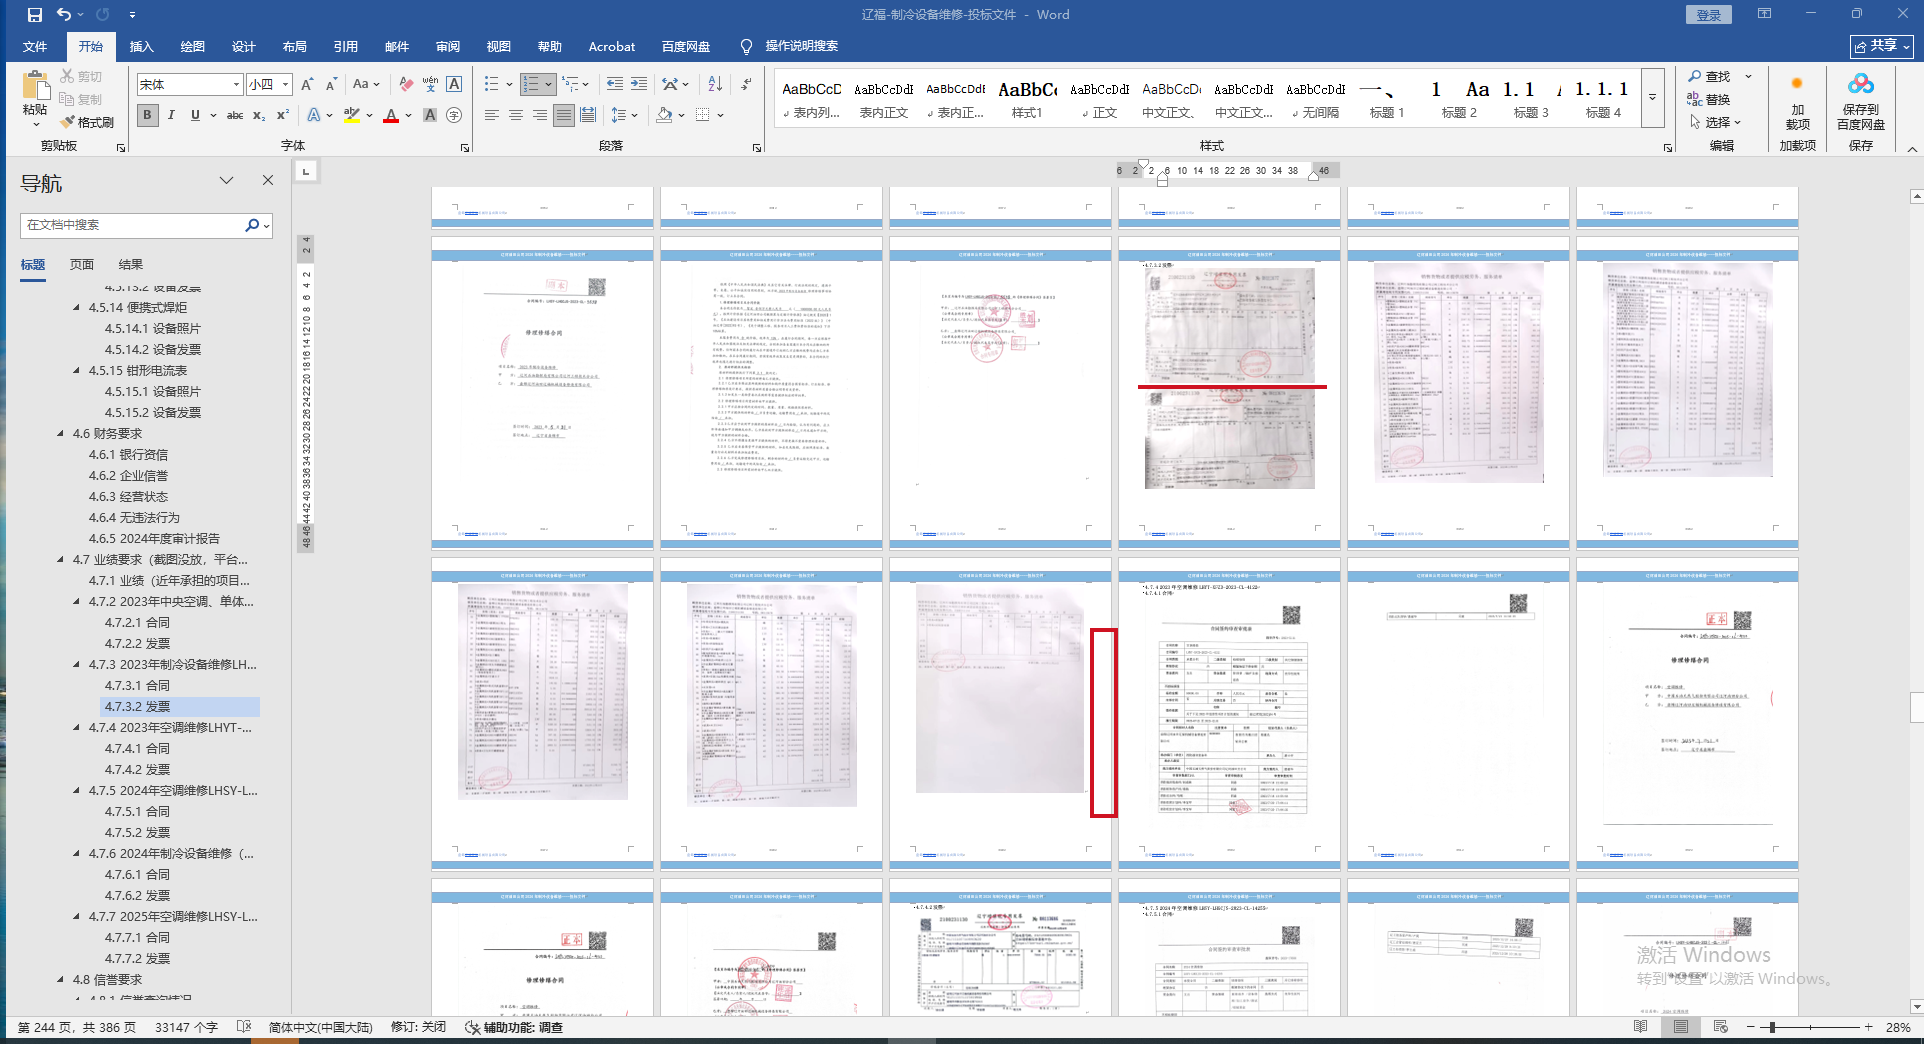Click the Cut (剪切) scissors icon
Image resolution: width=1924 pixels, height=1044 pixels.
pyautogui.click(x=67, y=76)
